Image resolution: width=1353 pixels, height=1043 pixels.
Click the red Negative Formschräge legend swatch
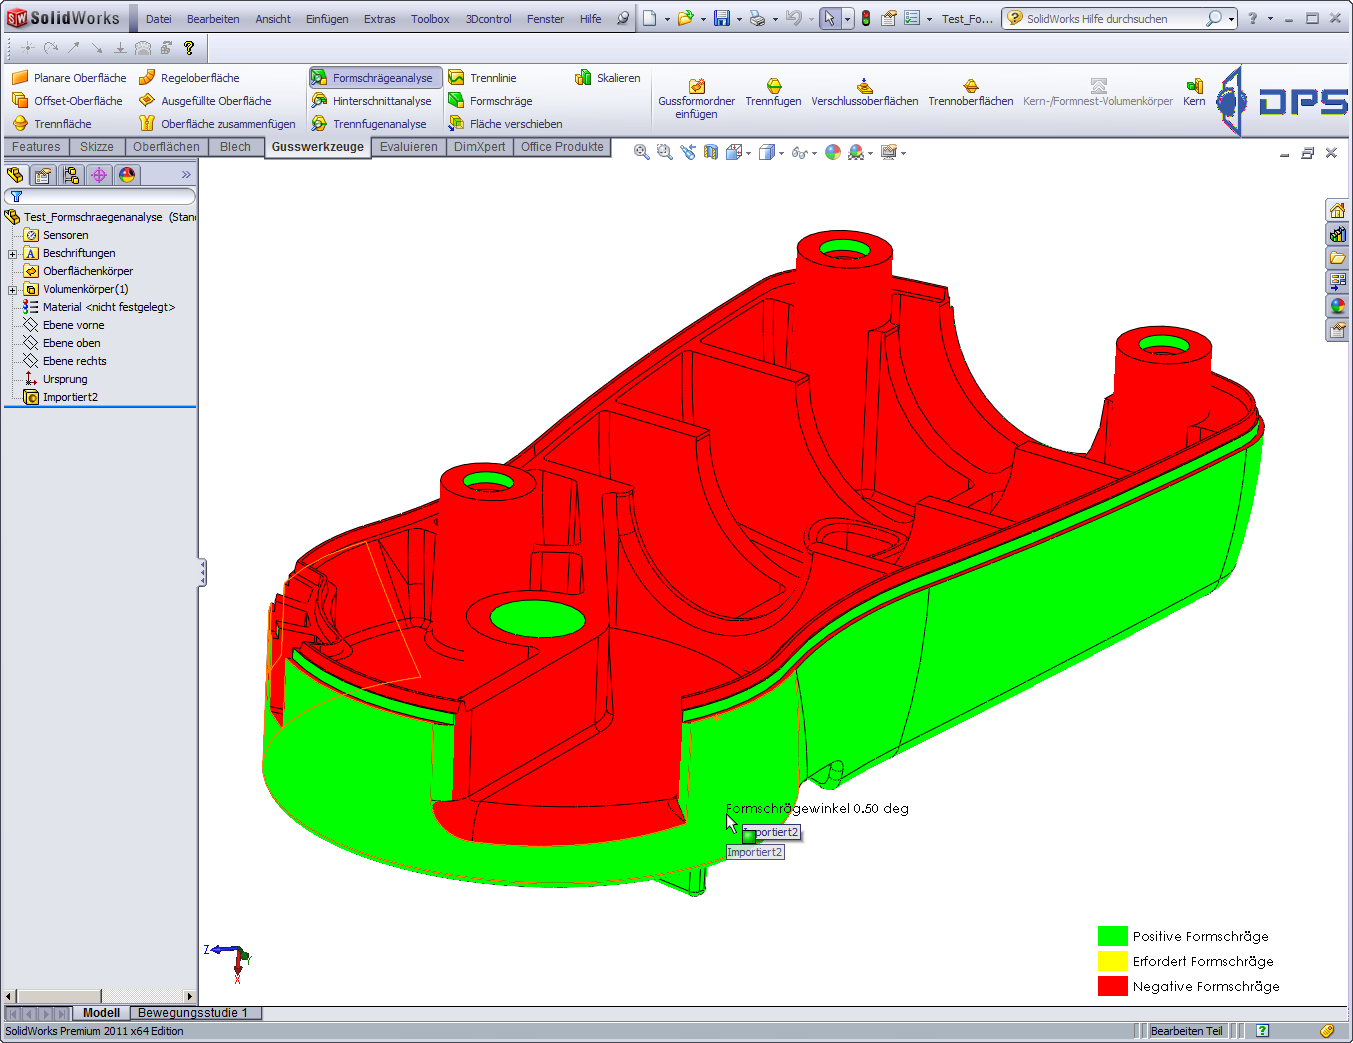point(1112,986)
